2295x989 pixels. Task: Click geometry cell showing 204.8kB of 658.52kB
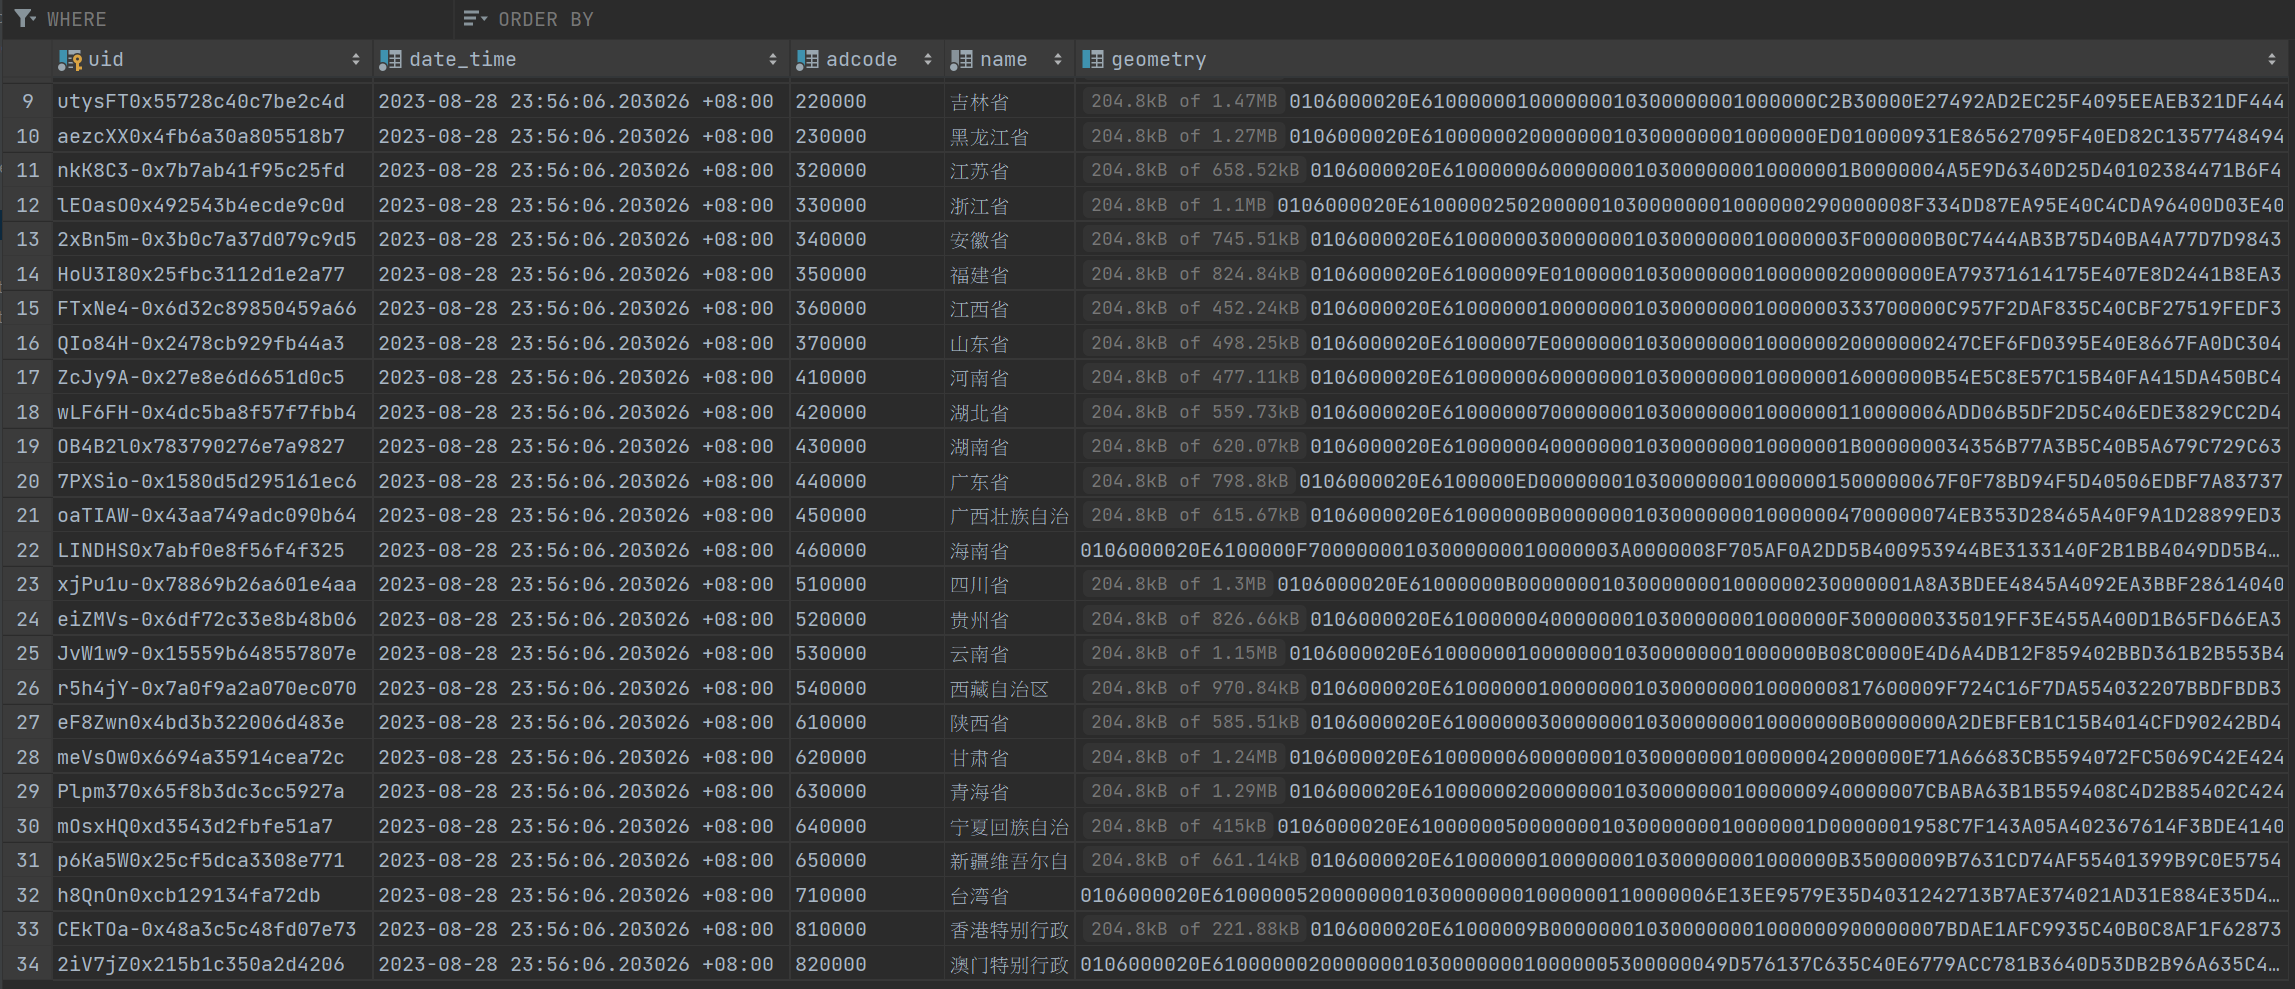tap(1683, 171)
